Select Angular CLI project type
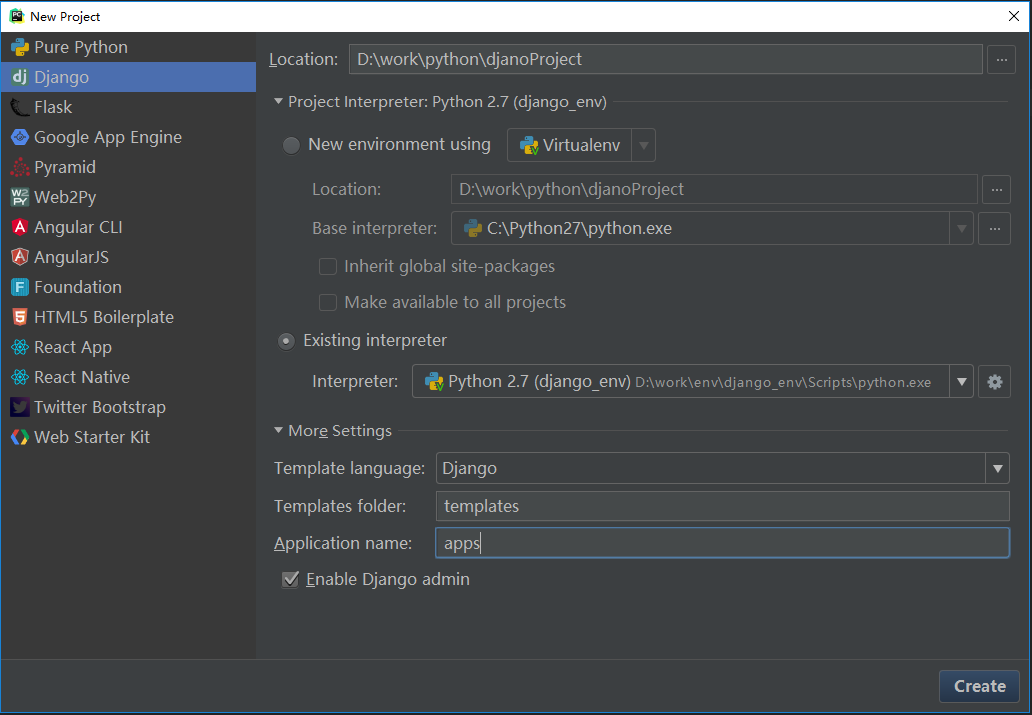The height and width of the screenshot is (715, 1032). (x=128, y=227)
